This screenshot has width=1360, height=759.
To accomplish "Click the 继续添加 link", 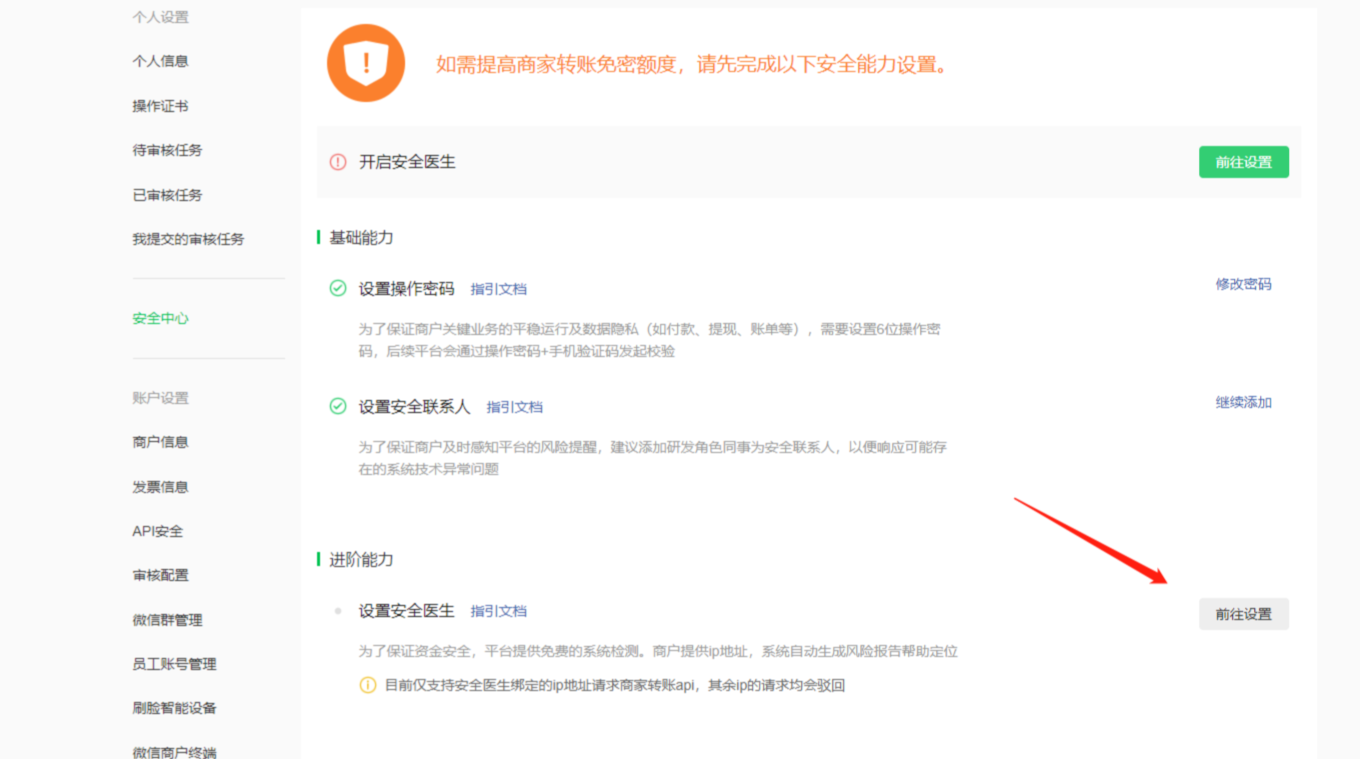I will pyautogui.click(x=1243, y=403).
